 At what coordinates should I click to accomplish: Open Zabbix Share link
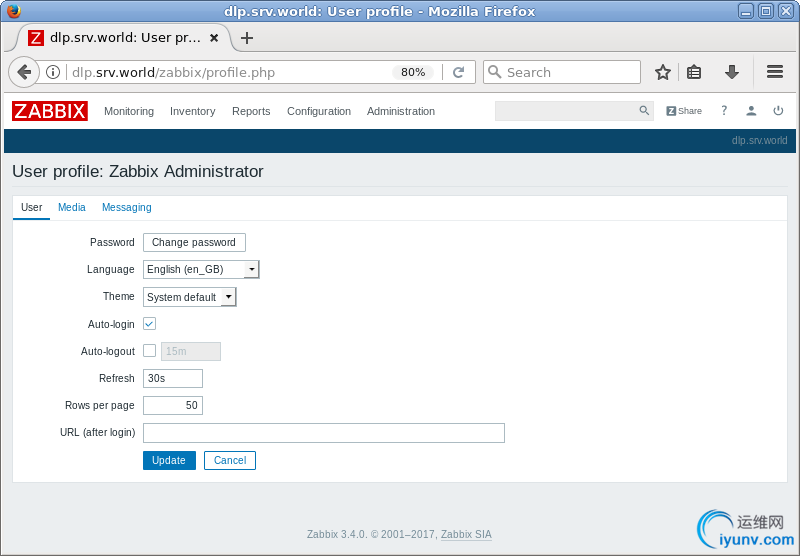click(x=684, y=111)
